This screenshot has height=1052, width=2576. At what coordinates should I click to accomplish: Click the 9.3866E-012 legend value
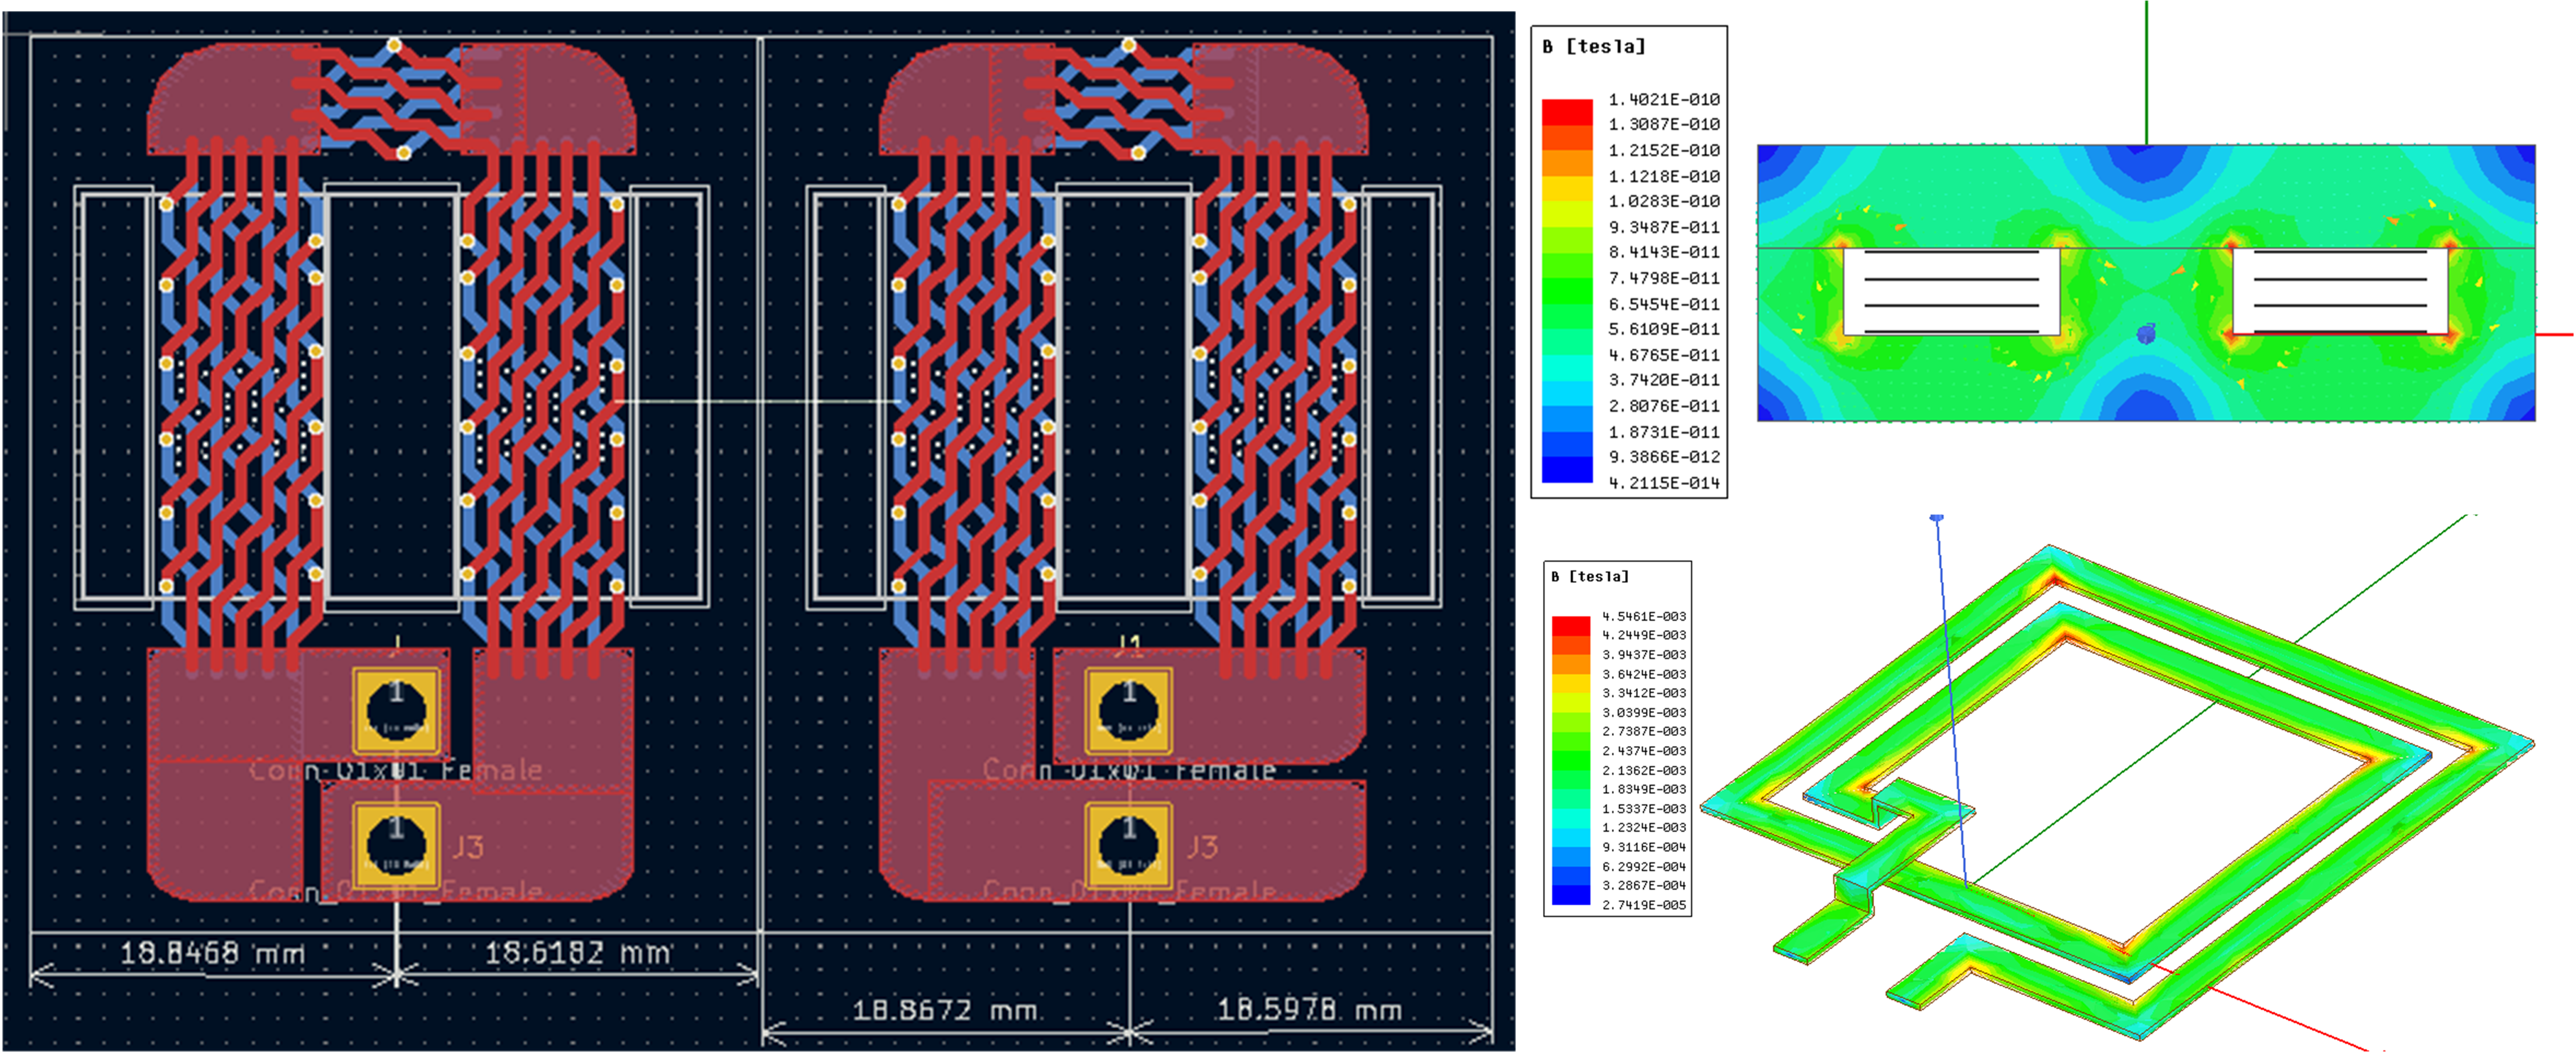[x=1664, y=457]
